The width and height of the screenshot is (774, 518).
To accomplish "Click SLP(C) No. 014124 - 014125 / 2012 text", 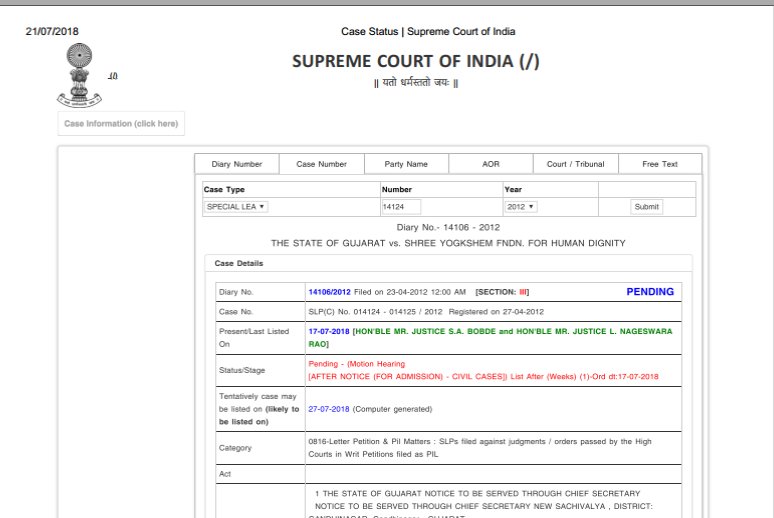I will pos(375,312).
